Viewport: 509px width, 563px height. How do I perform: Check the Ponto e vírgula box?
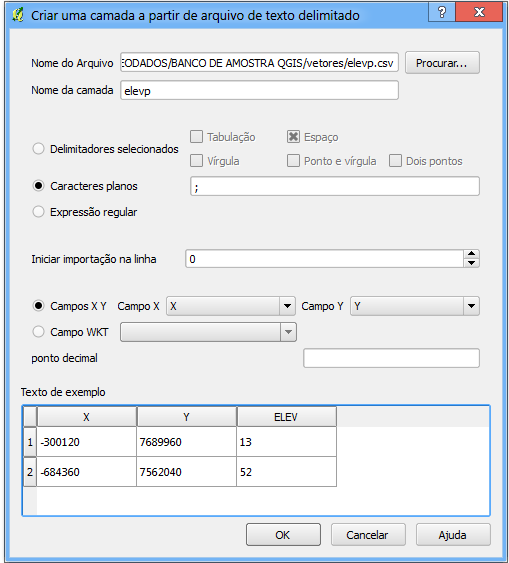(x=293, y=161)
